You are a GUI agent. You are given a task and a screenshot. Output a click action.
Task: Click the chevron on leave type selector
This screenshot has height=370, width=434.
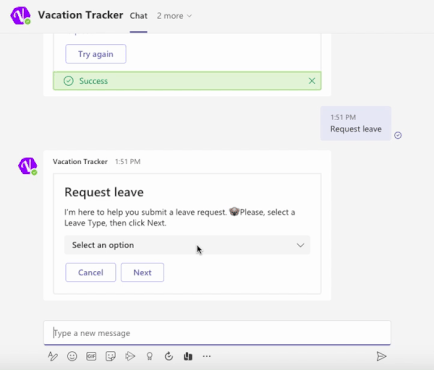pyautogui.click(x=300, y=245)
